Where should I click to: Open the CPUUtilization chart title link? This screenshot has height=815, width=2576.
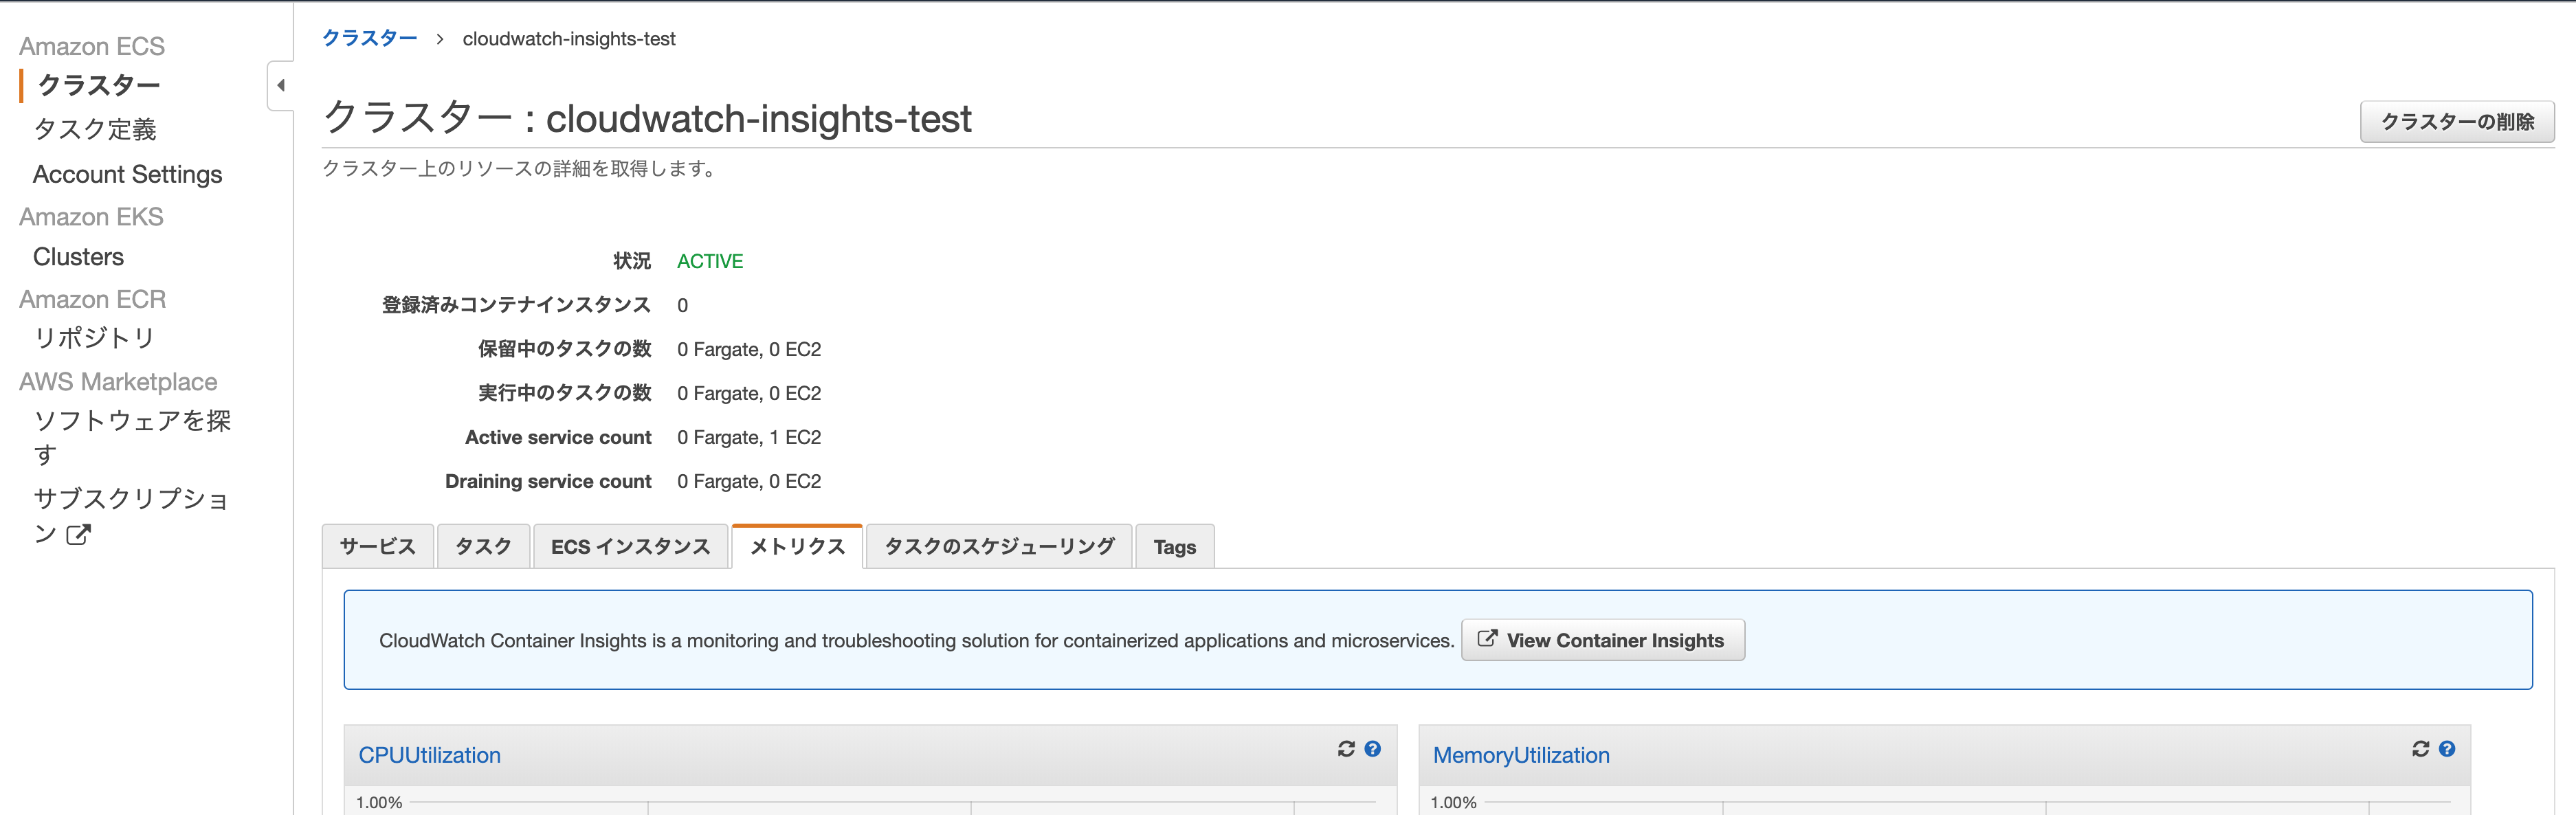[x=429, y=756]
